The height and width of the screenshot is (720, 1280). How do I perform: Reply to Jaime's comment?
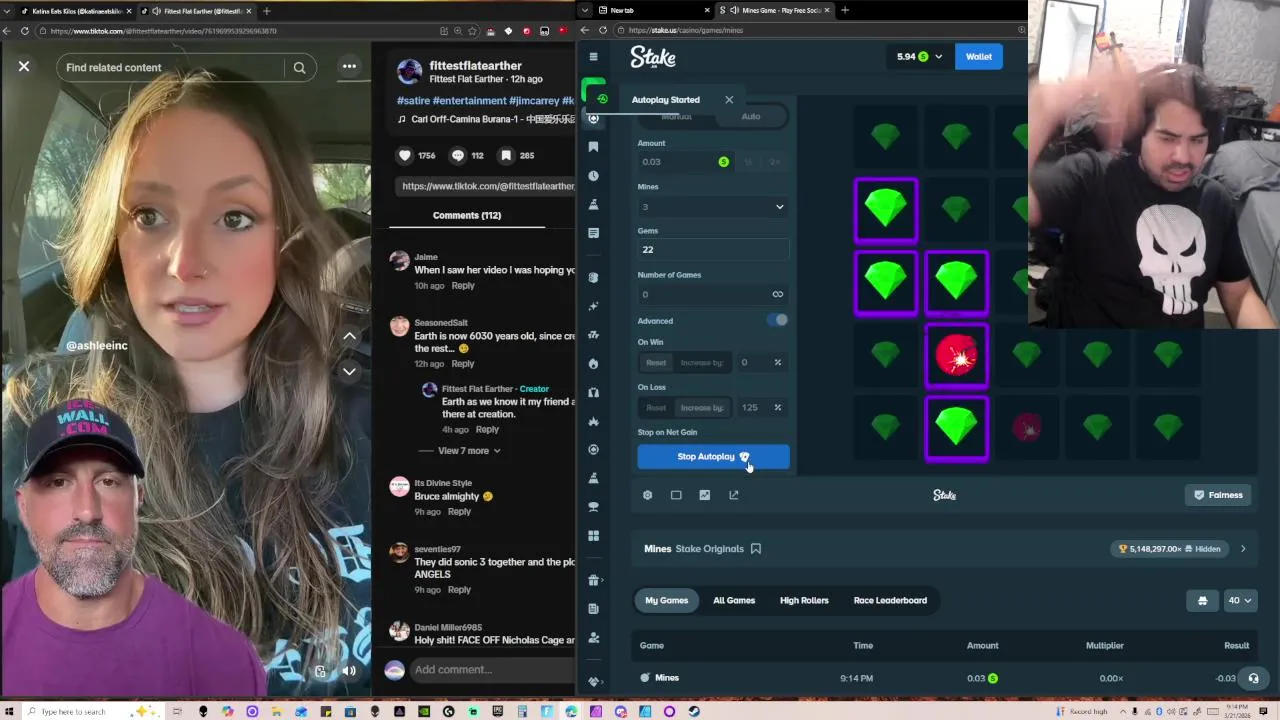pyautogui.click(x=462, y=286)
